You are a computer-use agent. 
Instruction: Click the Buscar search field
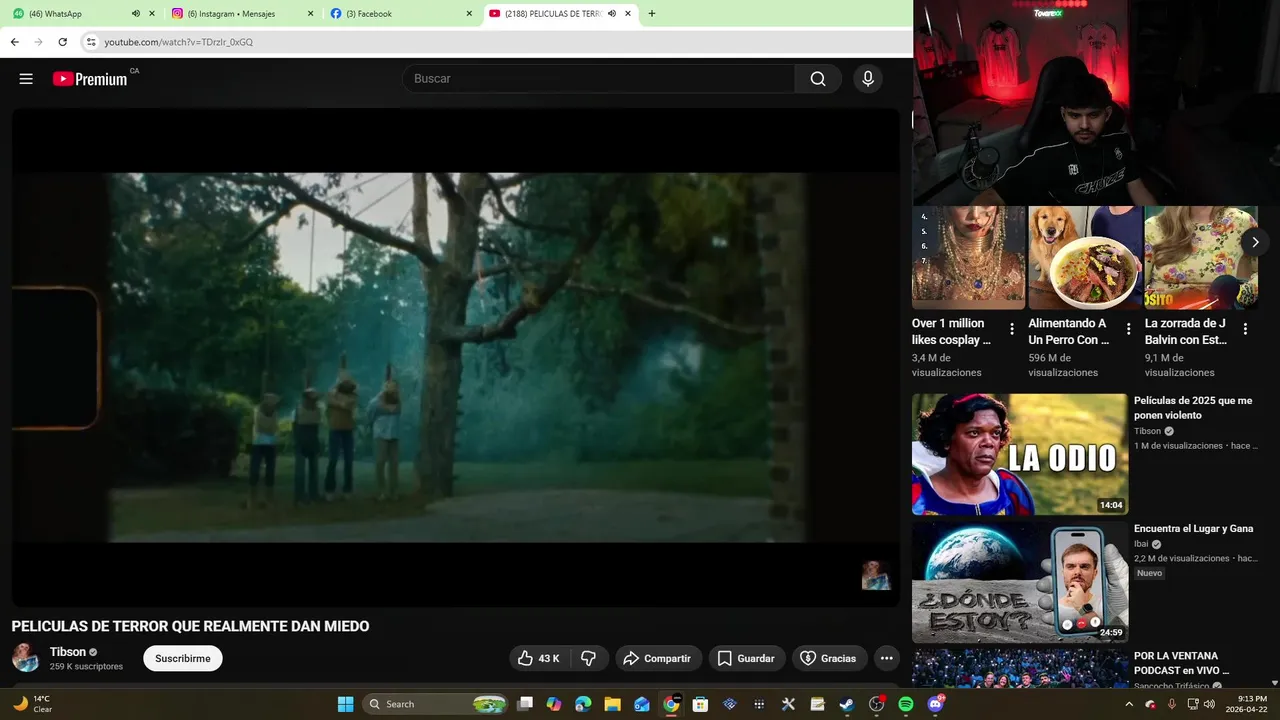coord(598,79)
